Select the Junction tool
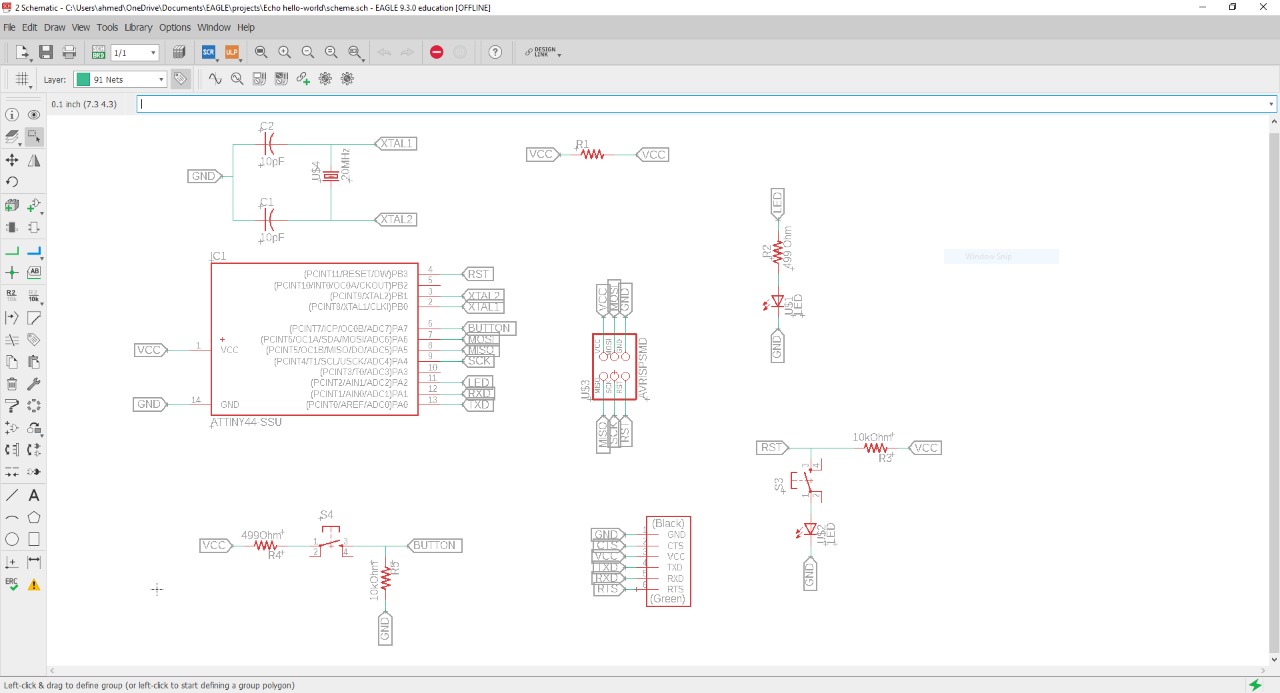The image size is (1280, 693). click(12, 272)
